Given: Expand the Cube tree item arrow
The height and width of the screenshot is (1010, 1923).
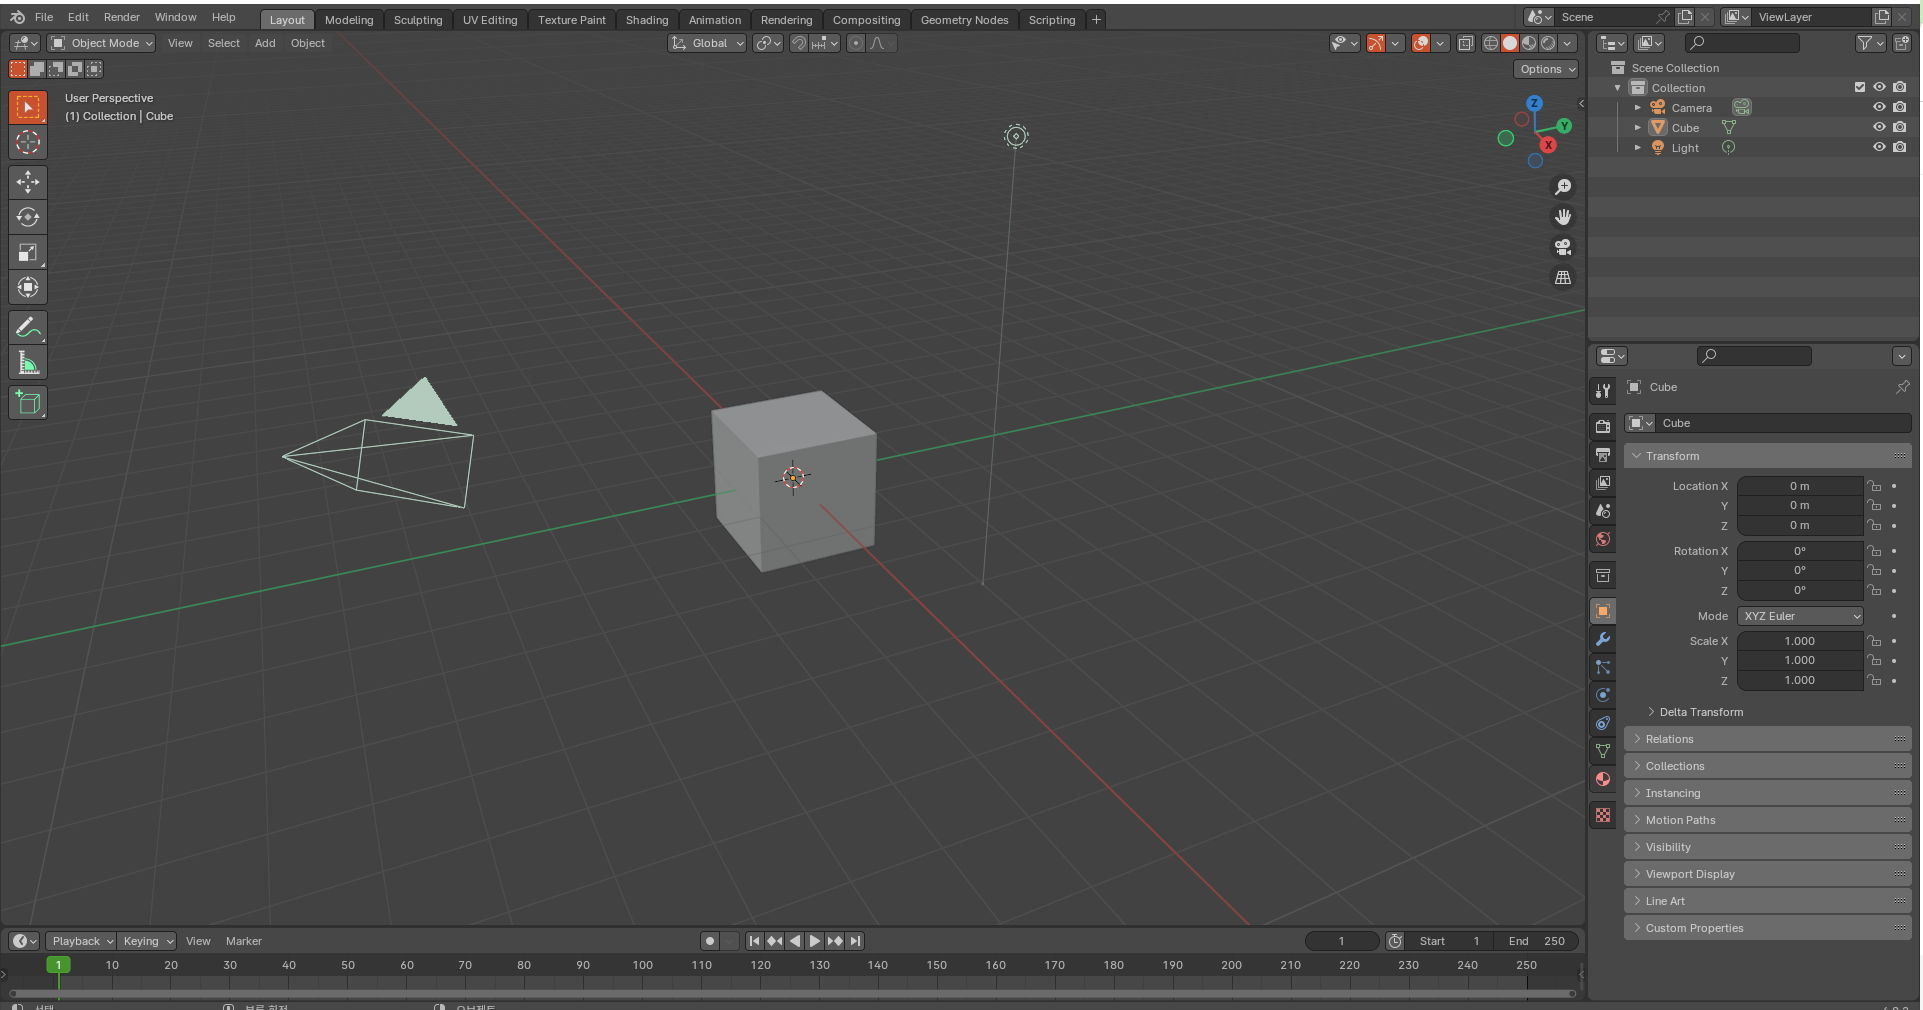Looking at the screenshot, I should (x=1637, y=127).
